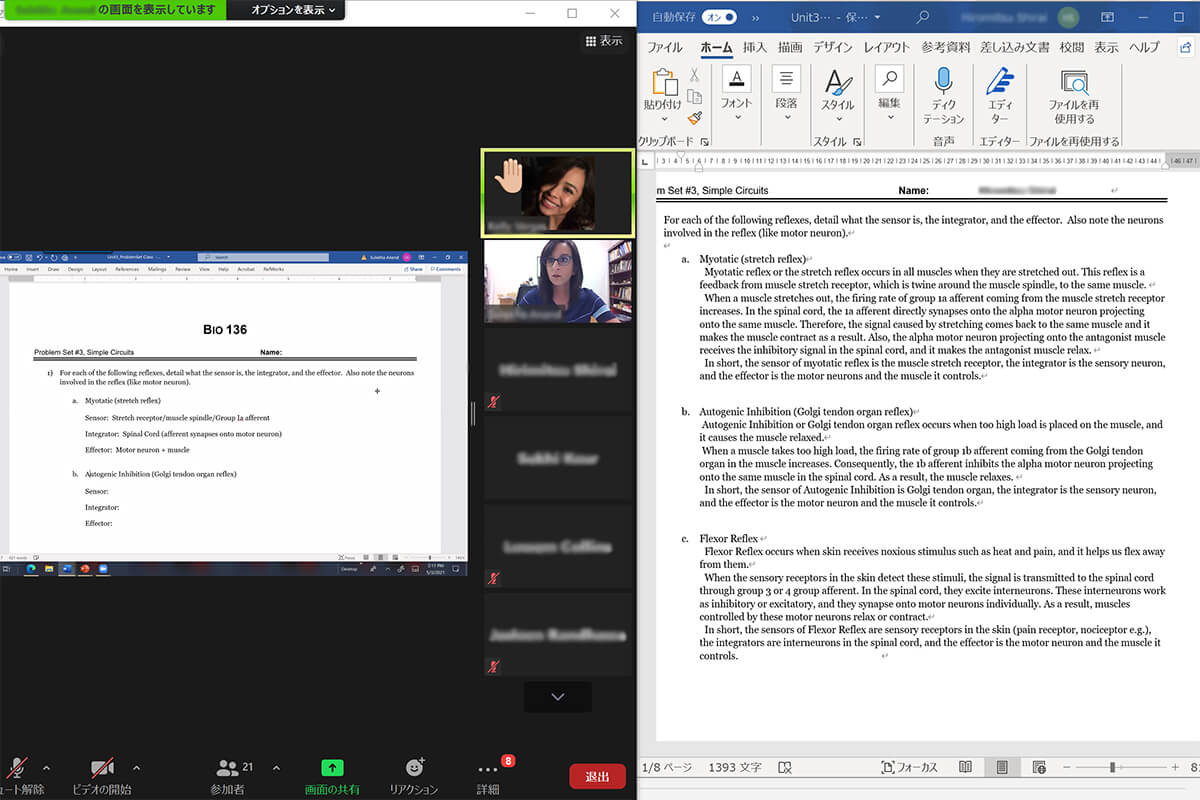Expand Word quick access toolbar overflow

pyautogui.click(x=755, y=17)
